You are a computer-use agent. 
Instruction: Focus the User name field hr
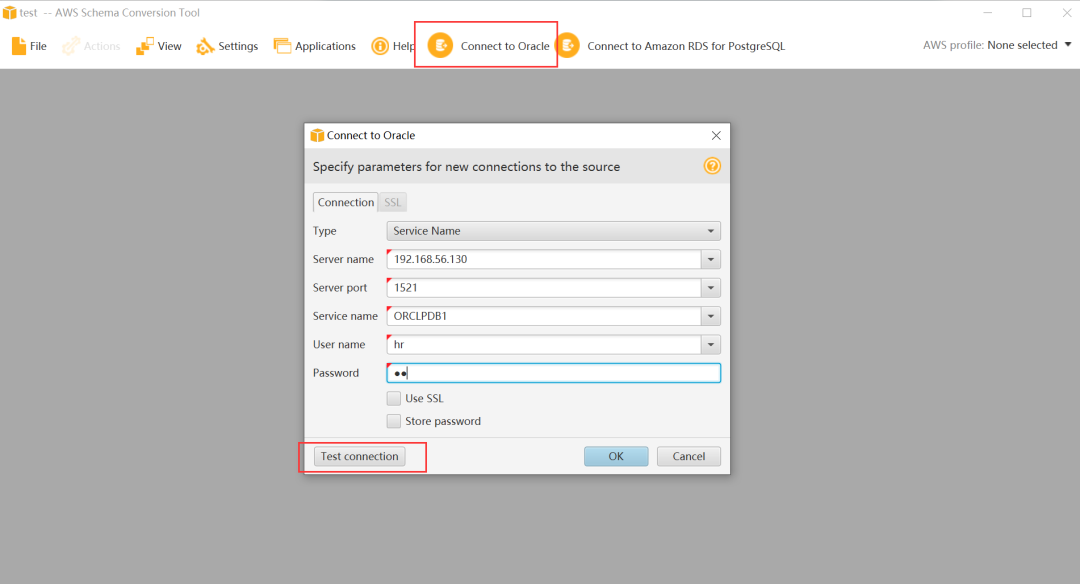[544, 344]
